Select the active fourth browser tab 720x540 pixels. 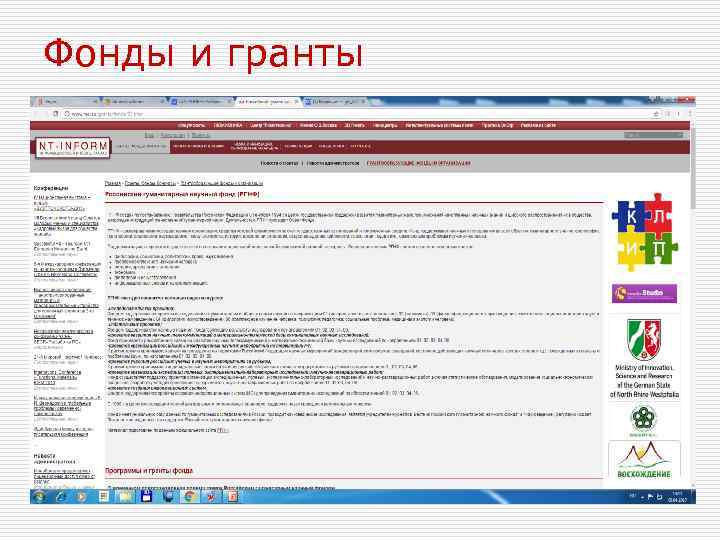click(x=268, y=101)
